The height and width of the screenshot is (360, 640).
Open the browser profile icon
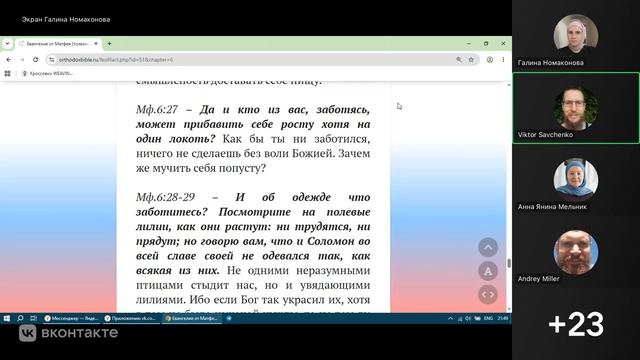490,60
